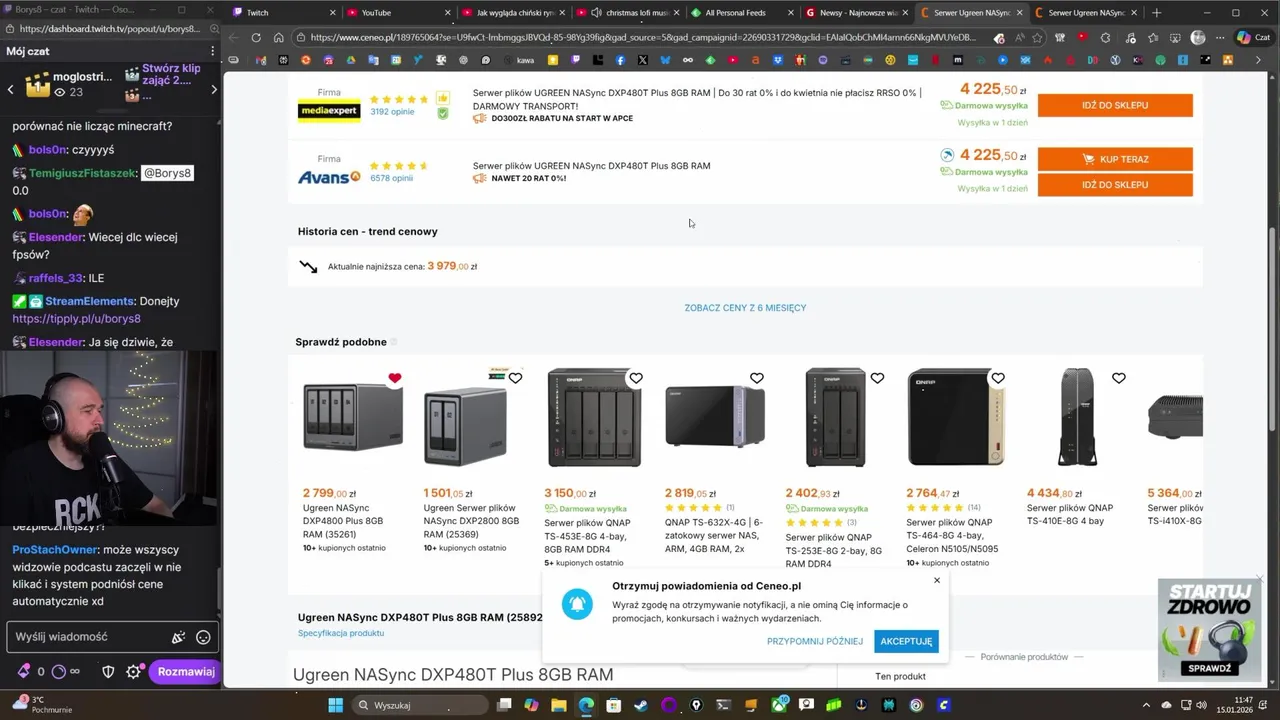The height and width of the screenshot is (720, 1280).
Task: Click the Rozmawiaj chat send button
Action: tap(186, 672)
